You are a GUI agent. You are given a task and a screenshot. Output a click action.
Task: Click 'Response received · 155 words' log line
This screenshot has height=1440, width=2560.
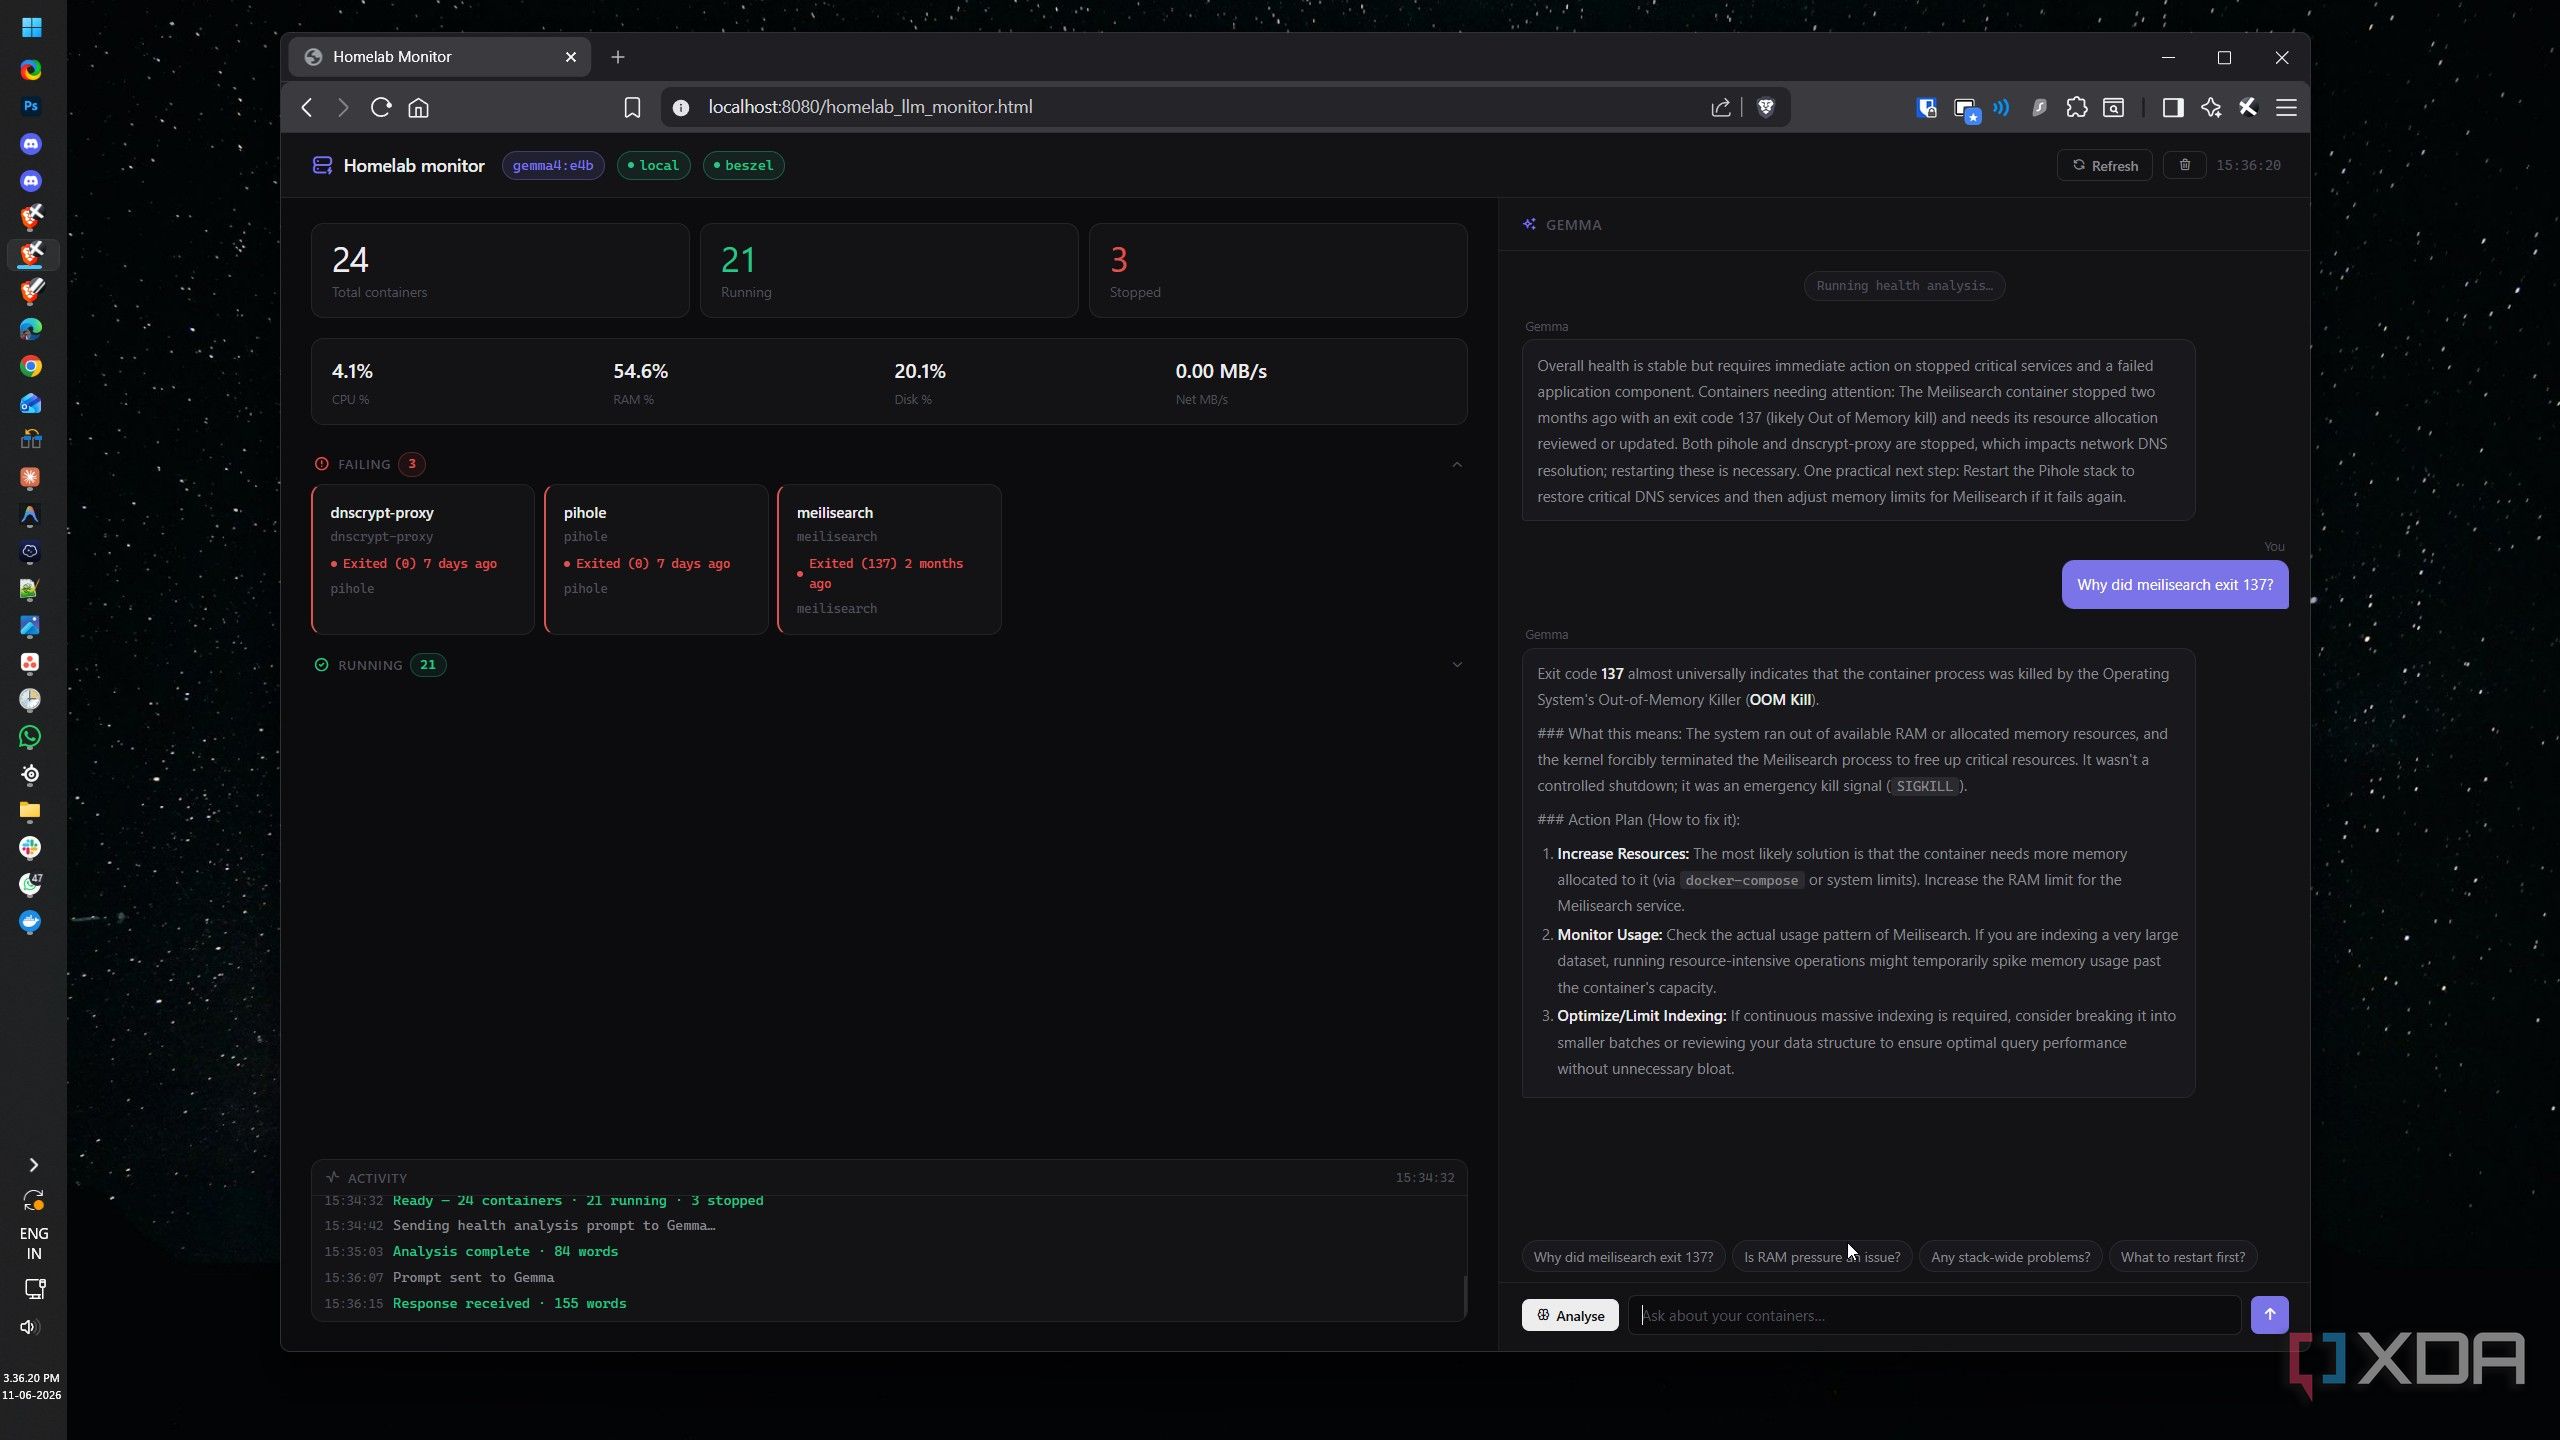pos(509,1303)
